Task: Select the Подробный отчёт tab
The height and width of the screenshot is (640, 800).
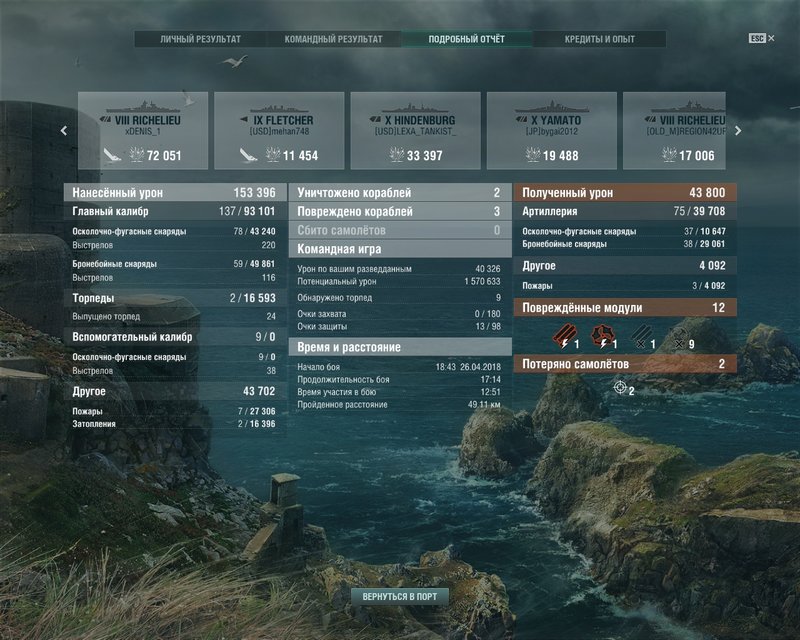Action: [467, 39]
